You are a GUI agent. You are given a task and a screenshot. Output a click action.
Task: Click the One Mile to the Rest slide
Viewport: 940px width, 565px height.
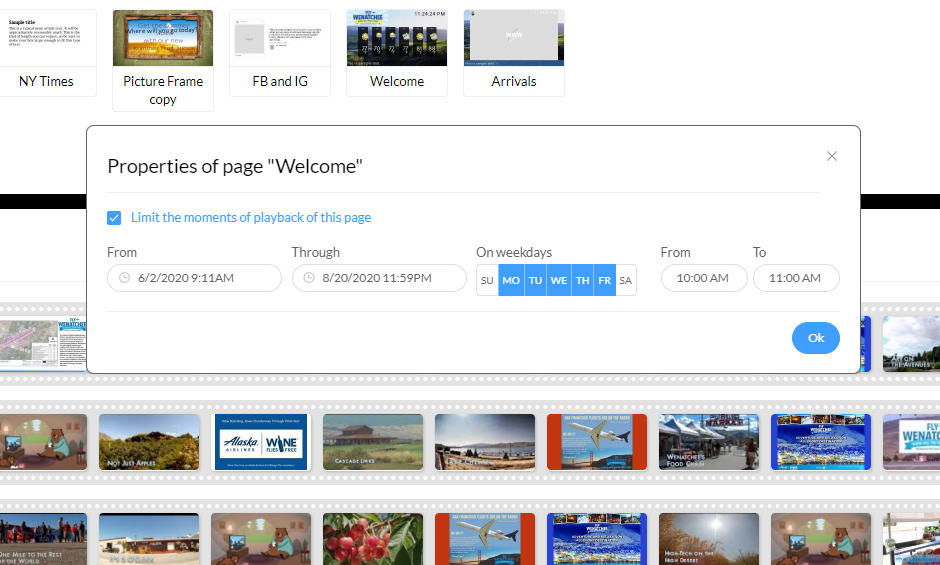tap(43, 539)
